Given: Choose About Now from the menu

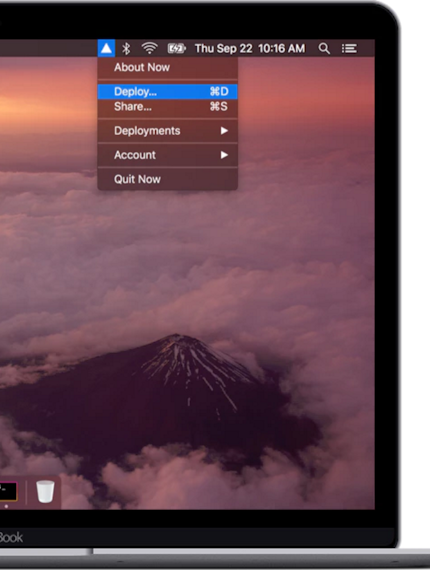Looking at the screenshot, I should [168, 67].
